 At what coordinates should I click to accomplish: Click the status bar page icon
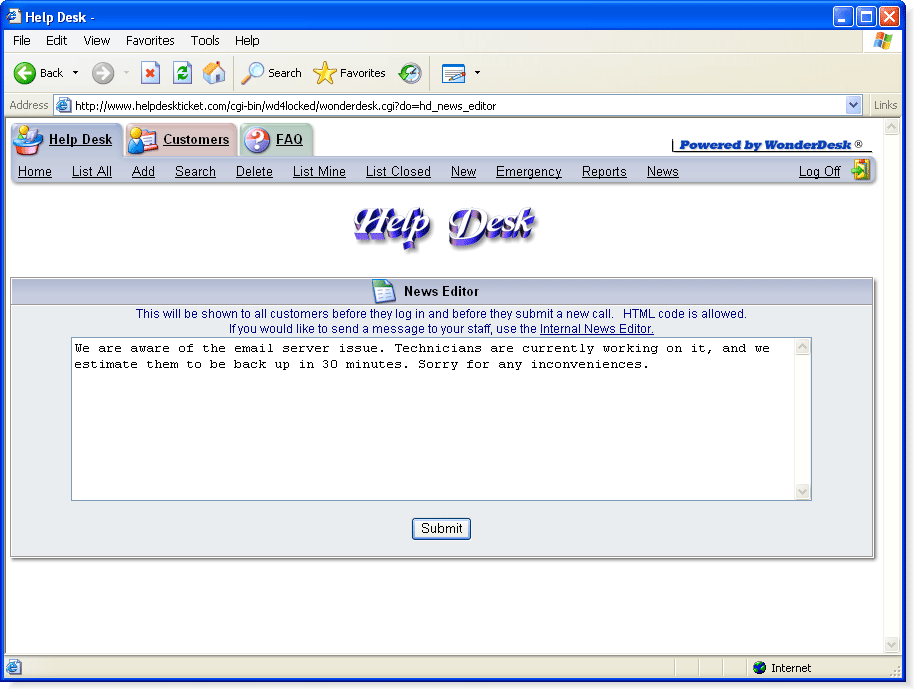click(14, 667)
